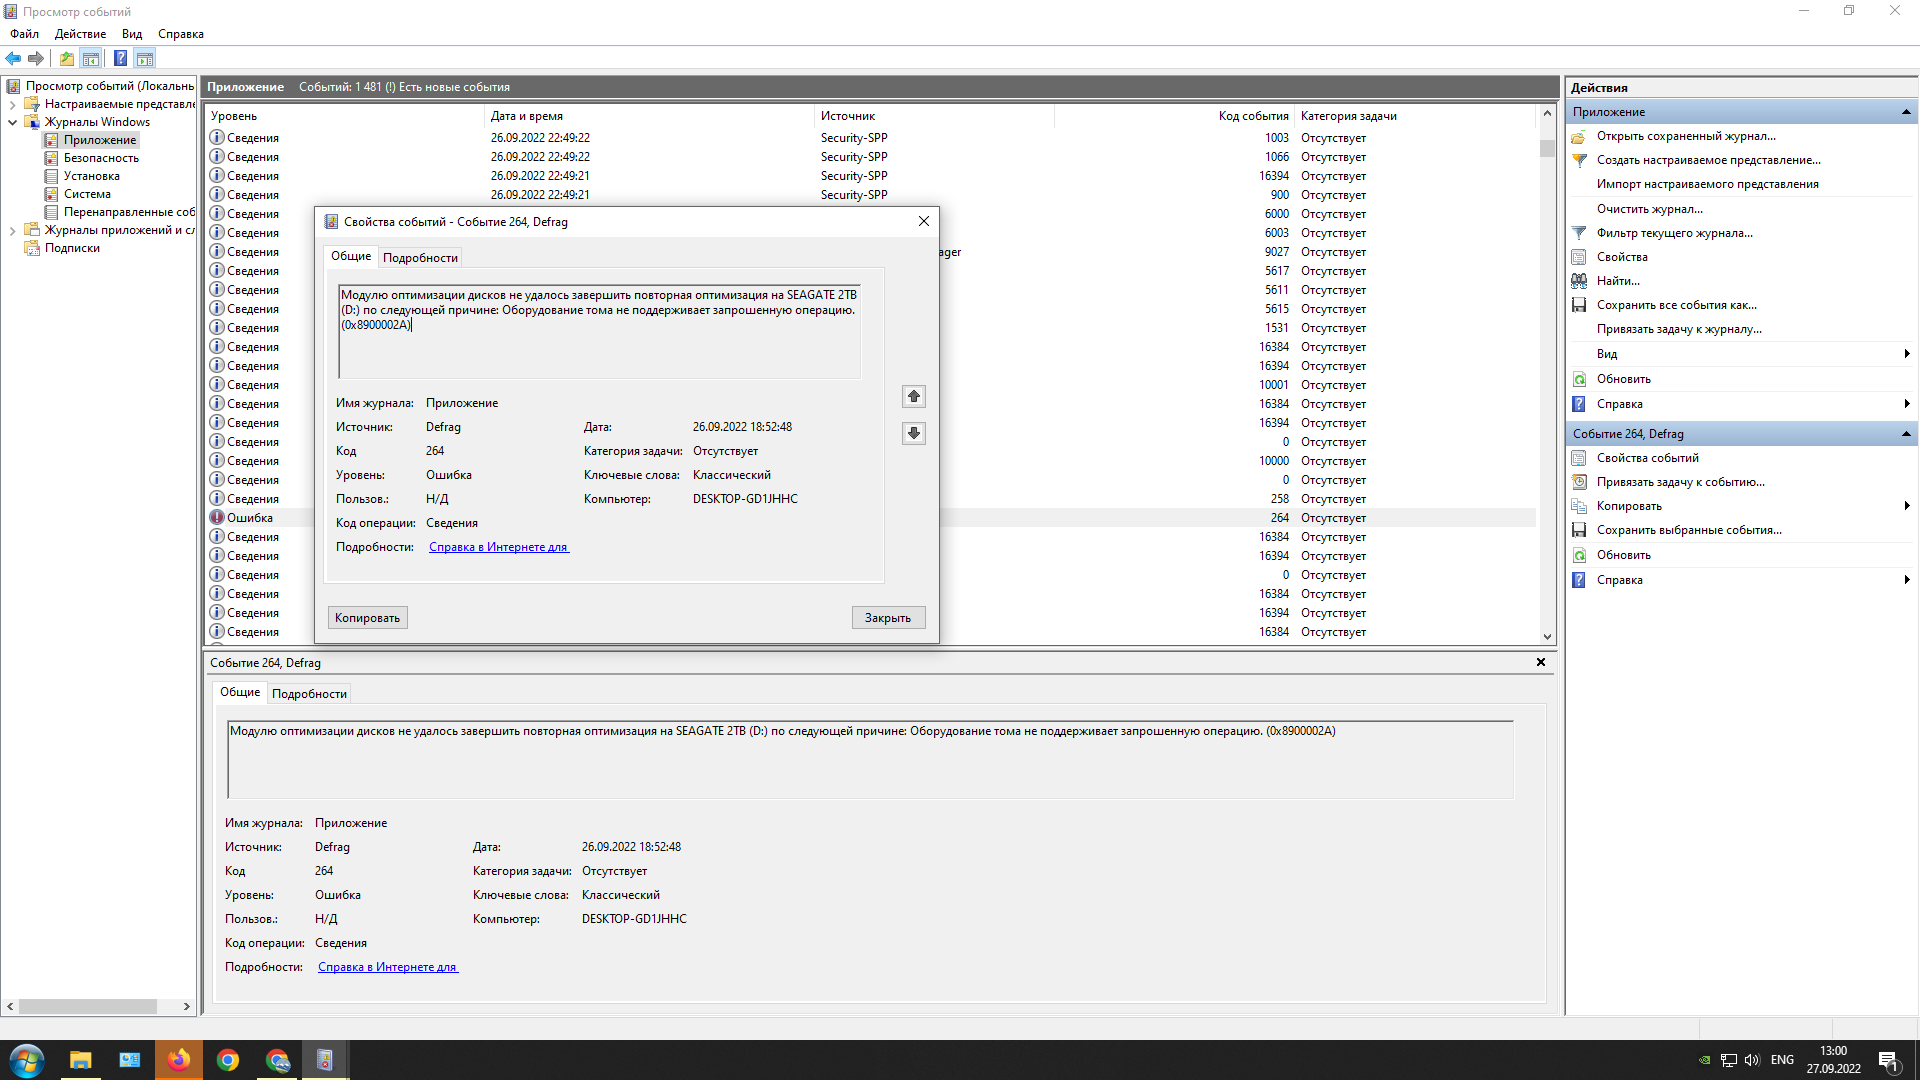Click the Find binoculars icon
This screenshot has width=1920, height=1080.
pyautogui.click(x=1579, y=281)
